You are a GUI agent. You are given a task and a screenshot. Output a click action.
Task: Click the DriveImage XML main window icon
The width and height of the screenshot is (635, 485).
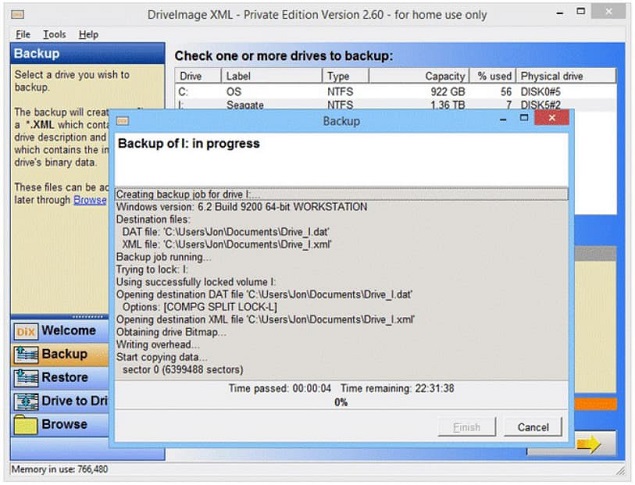17,15
